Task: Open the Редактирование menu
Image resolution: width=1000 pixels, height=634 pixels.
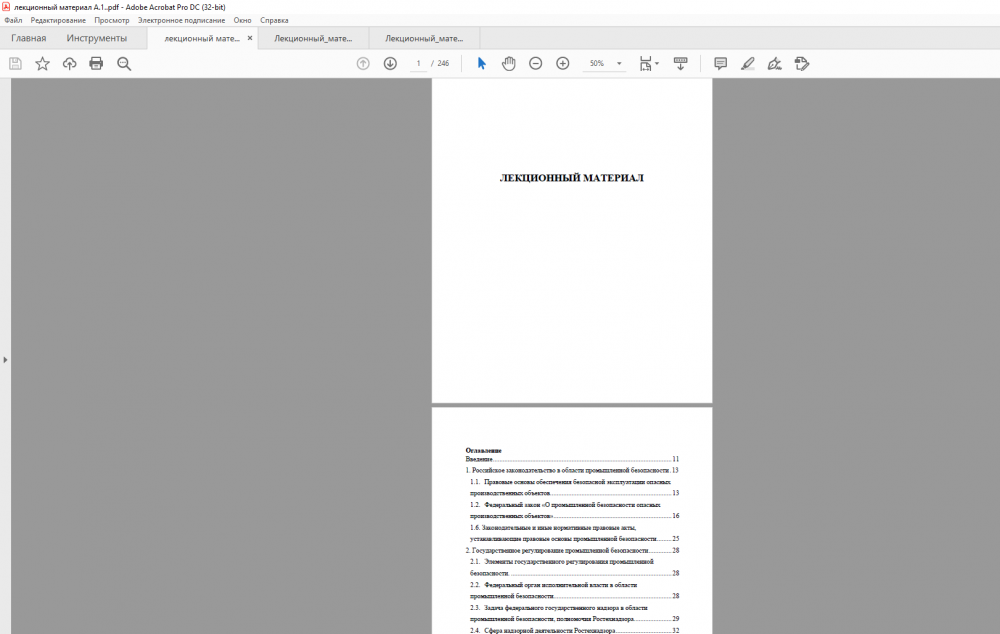Action: pos(58,20)
